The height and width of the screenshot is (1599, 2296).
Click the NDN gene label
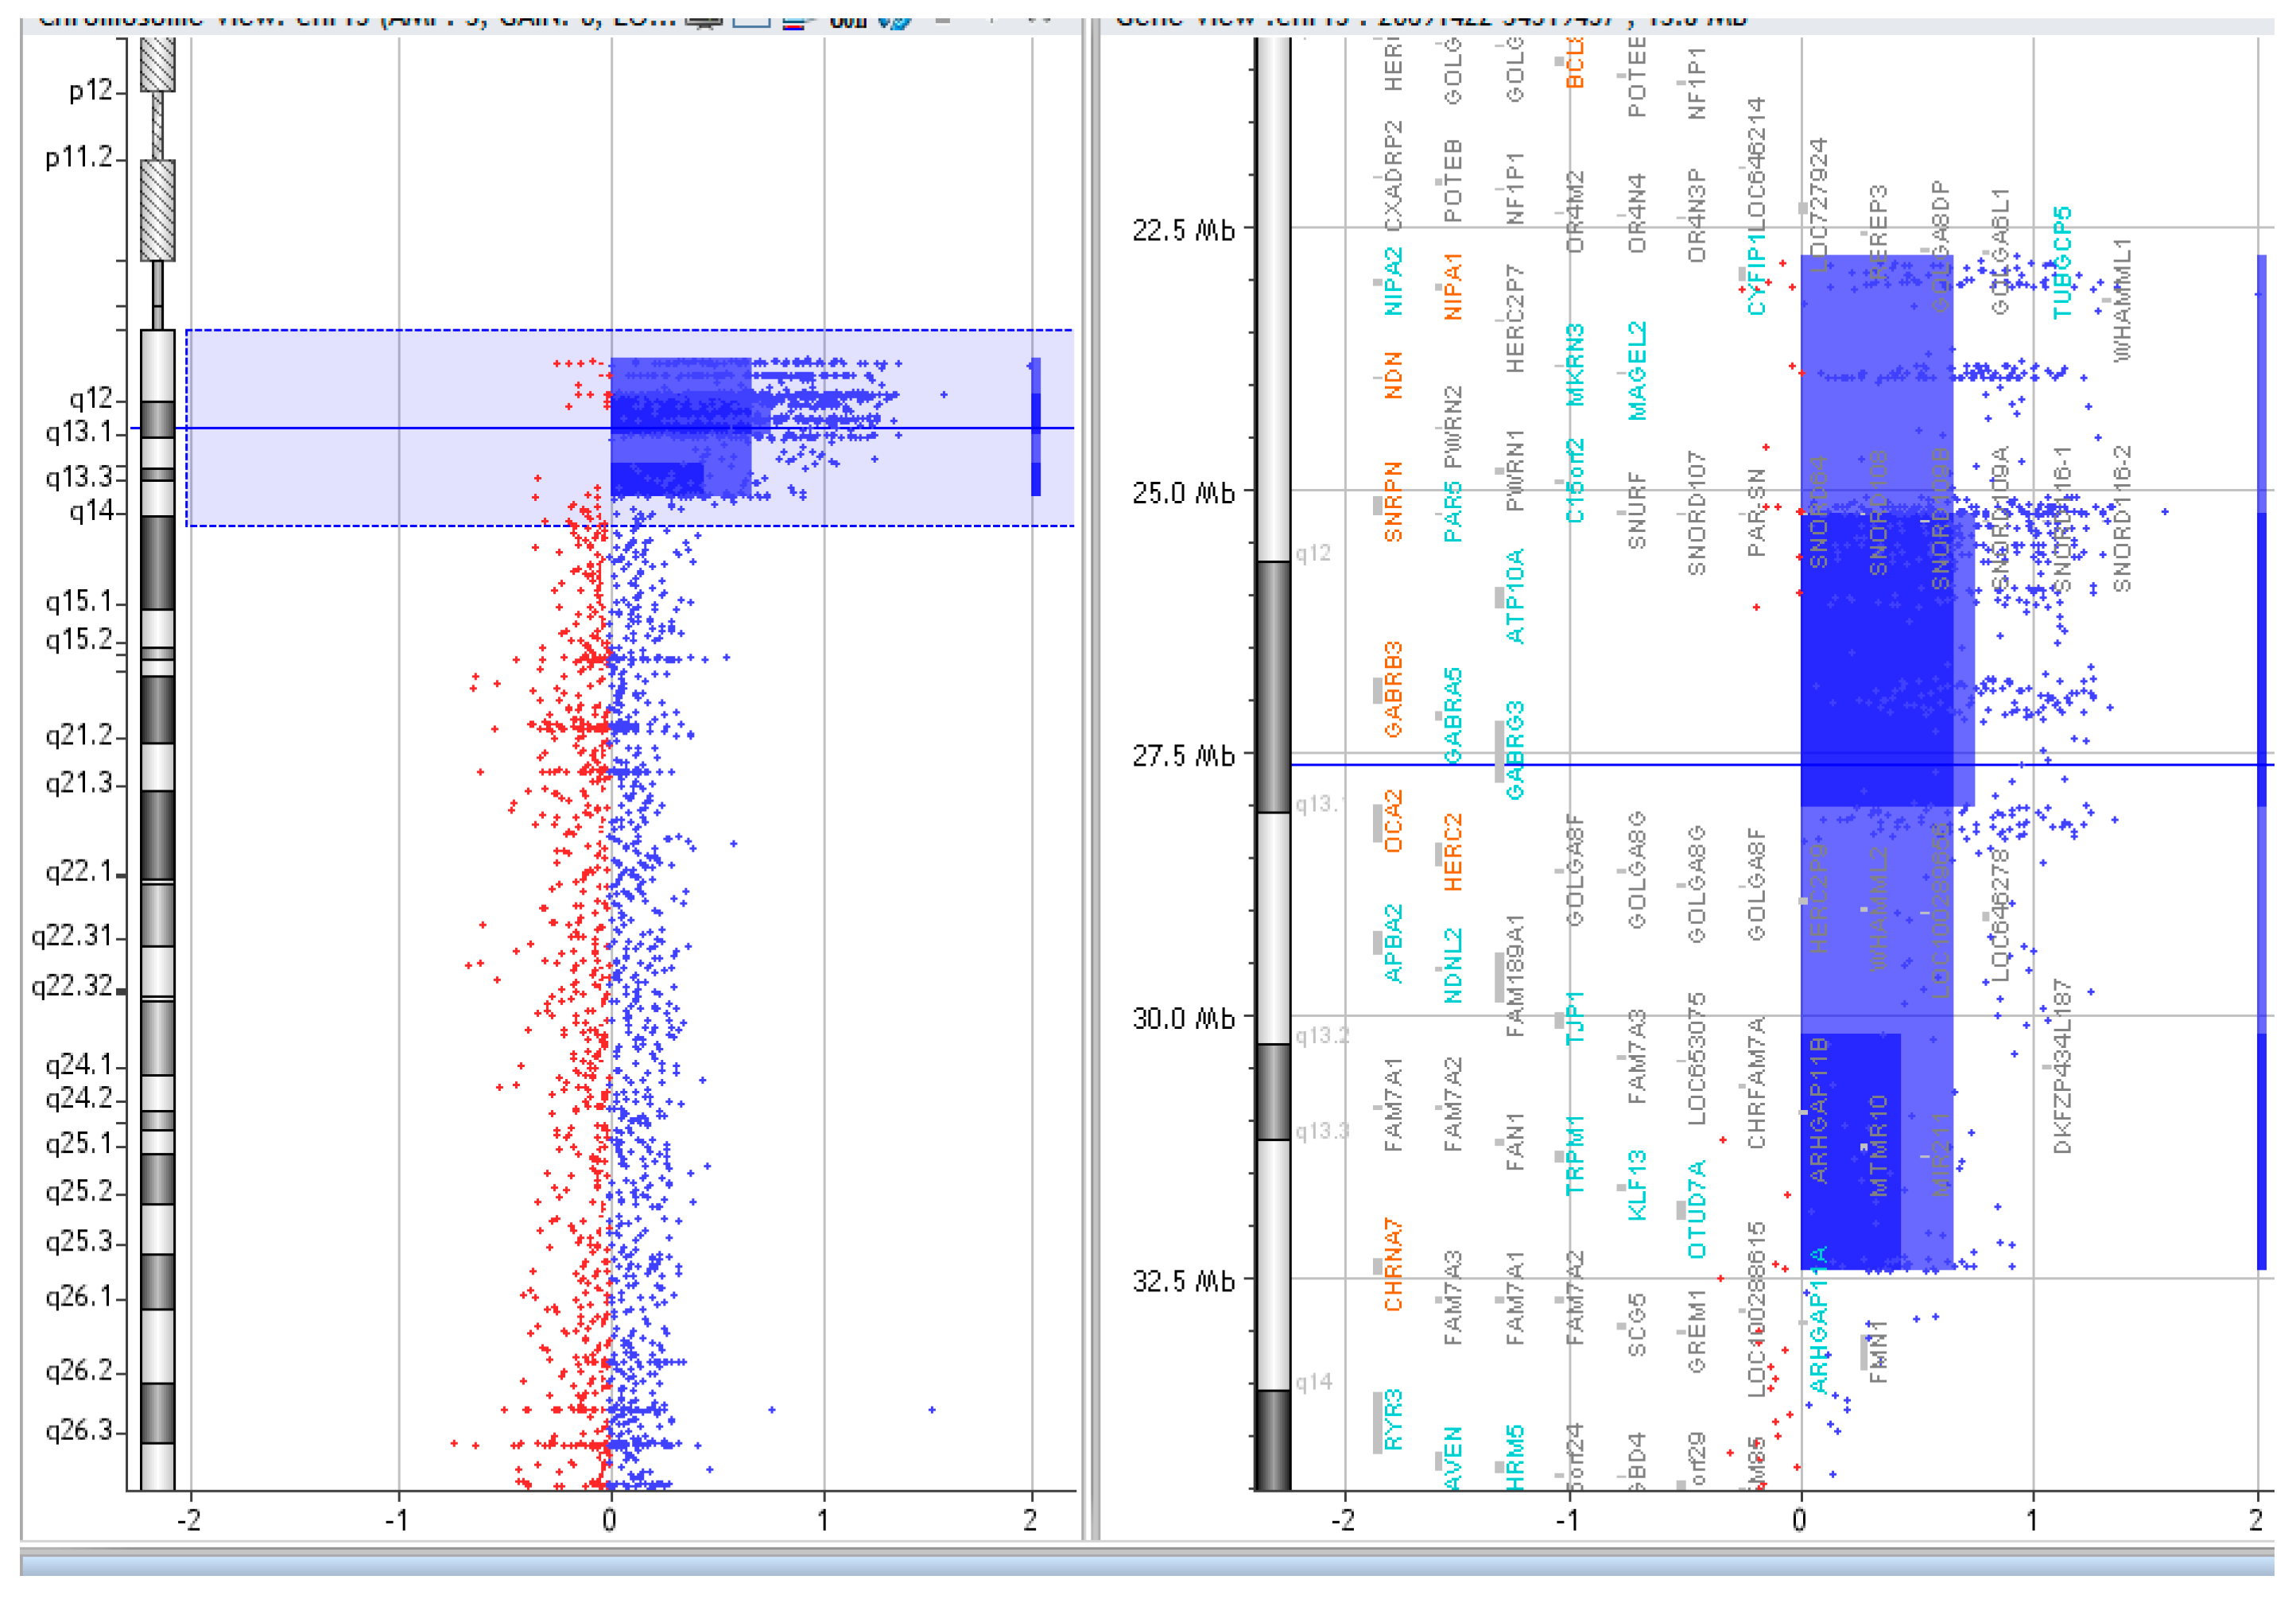[1392, 375]
